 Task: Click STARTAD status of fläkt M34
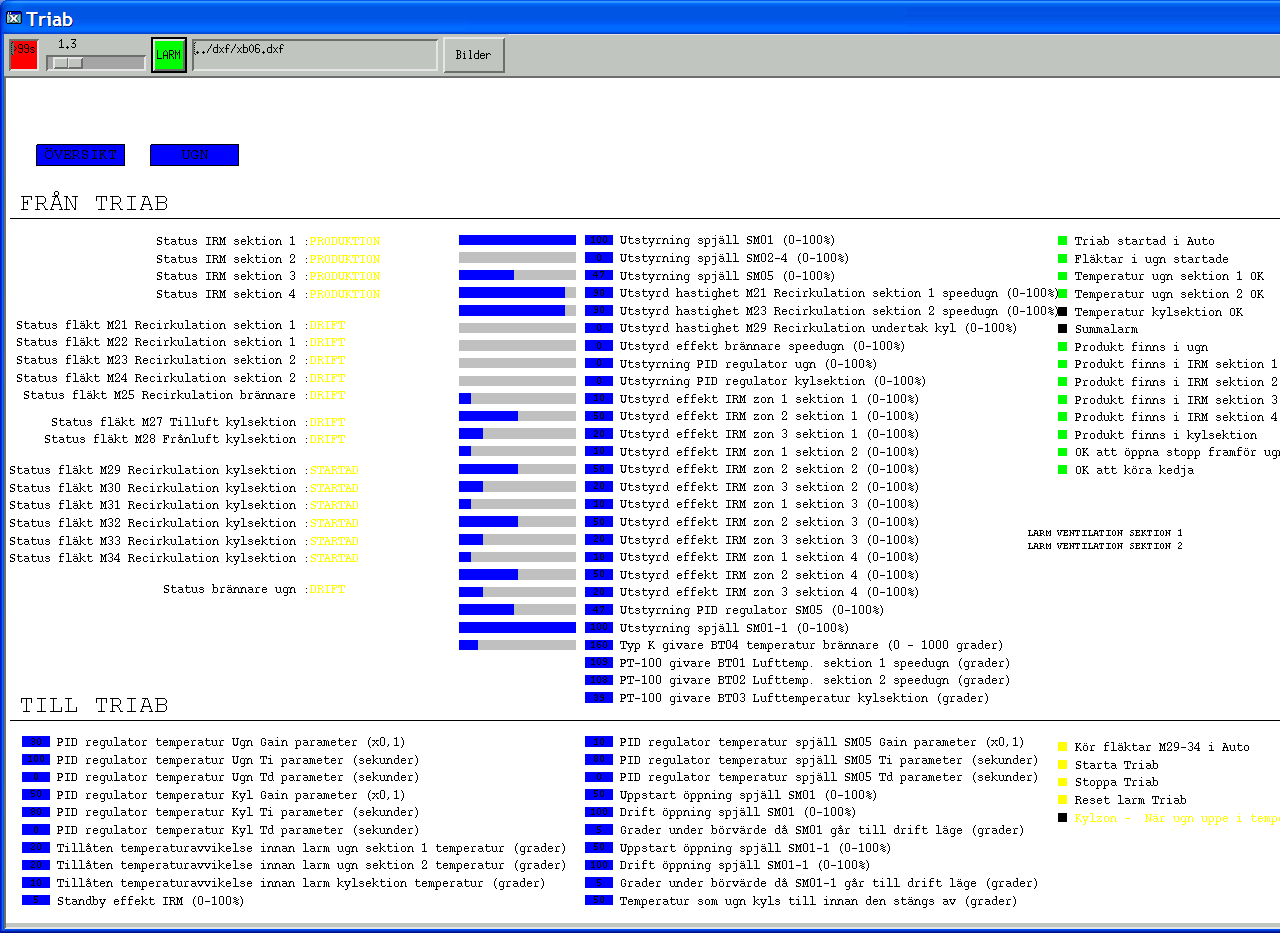tap(334, 559)
